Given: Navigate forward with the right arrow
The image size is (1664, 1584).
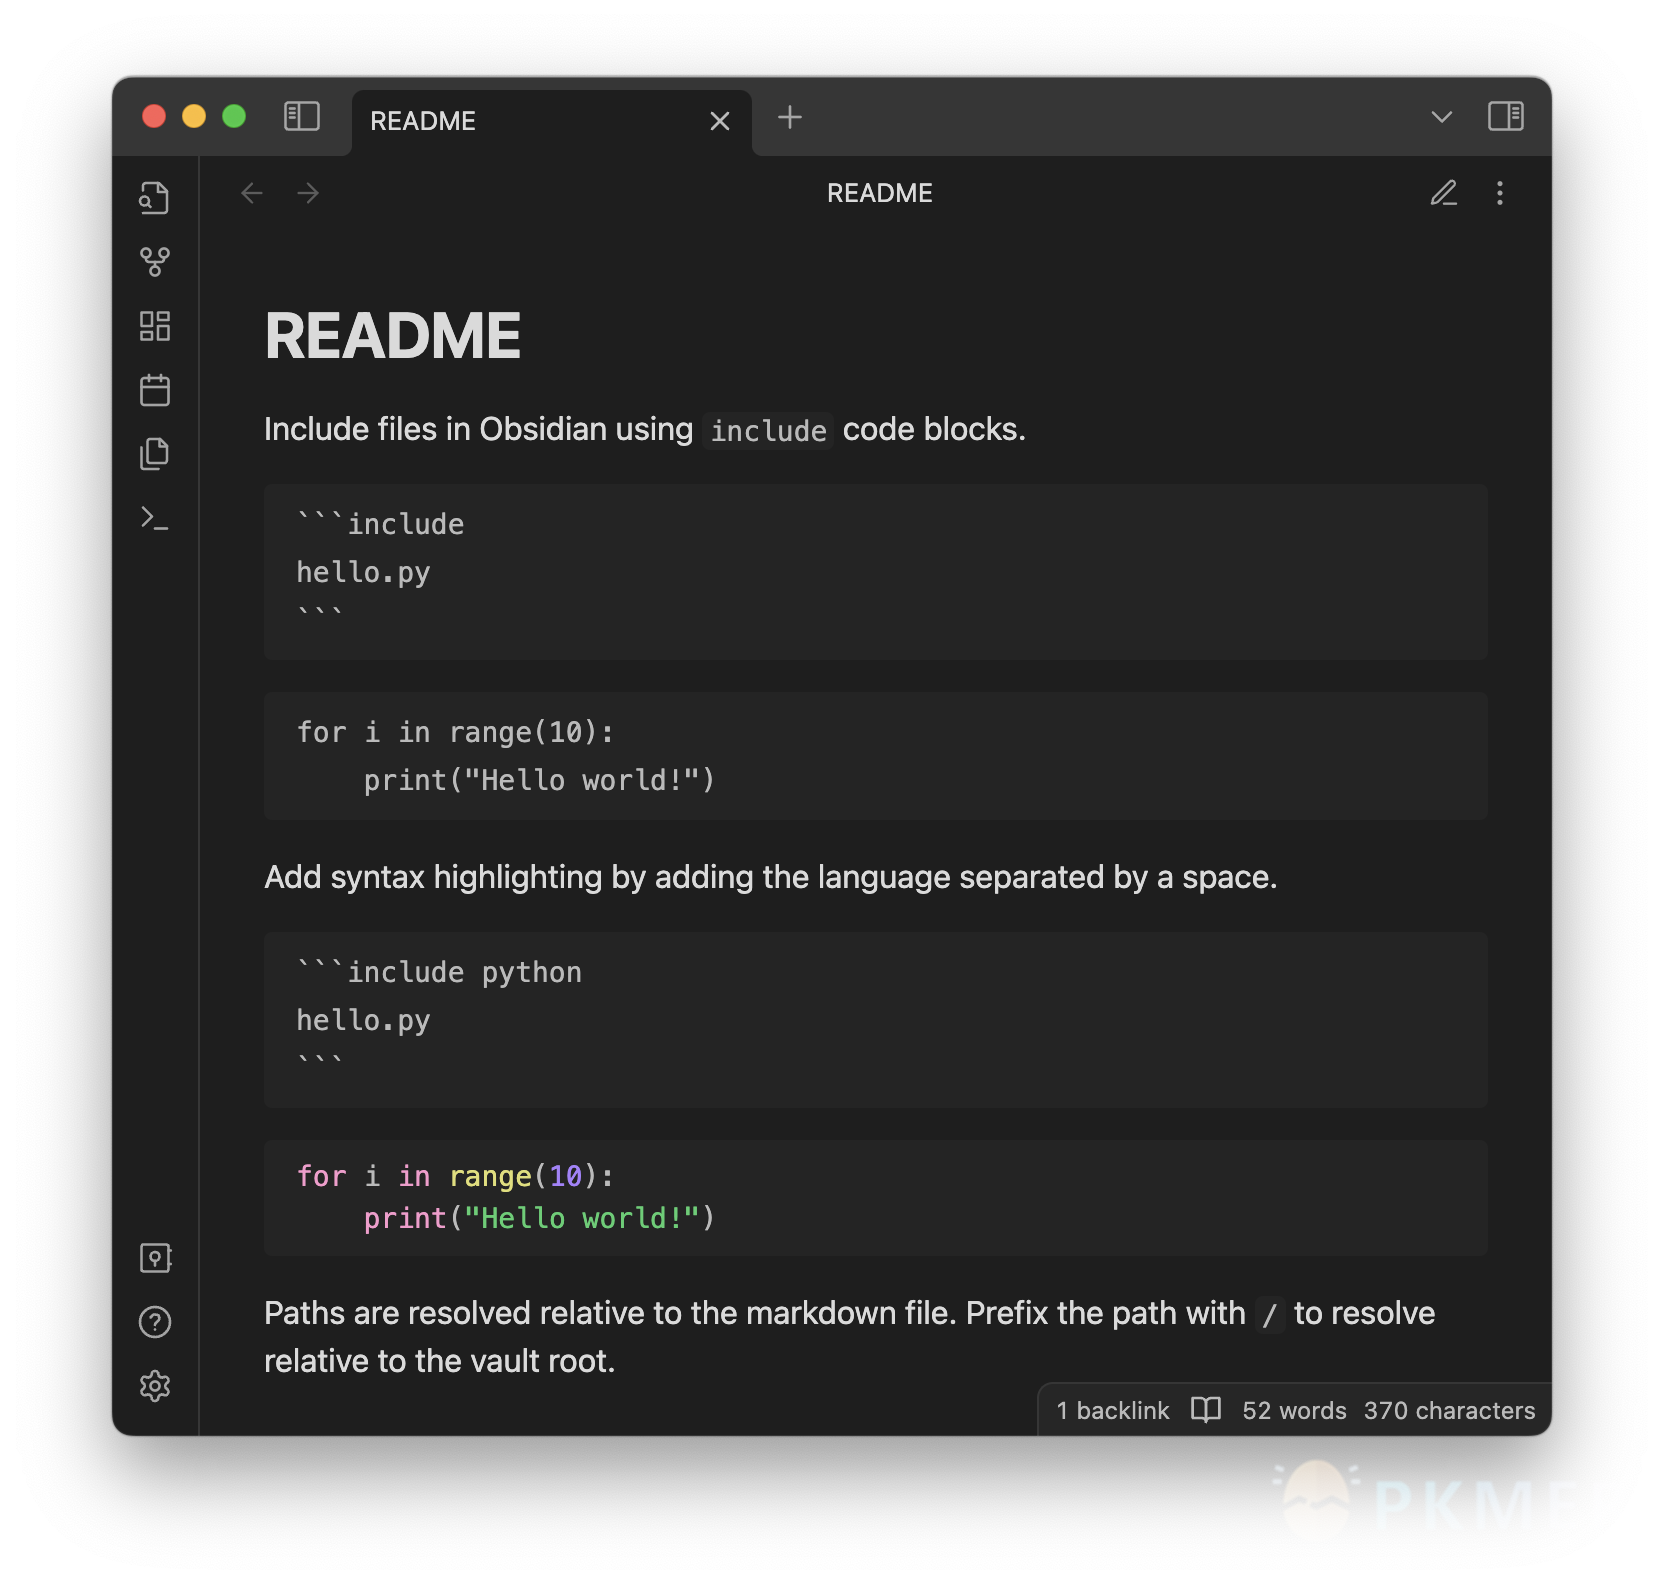Looking at the screenshot, I should pyautogui.click(x=308, y=193).
